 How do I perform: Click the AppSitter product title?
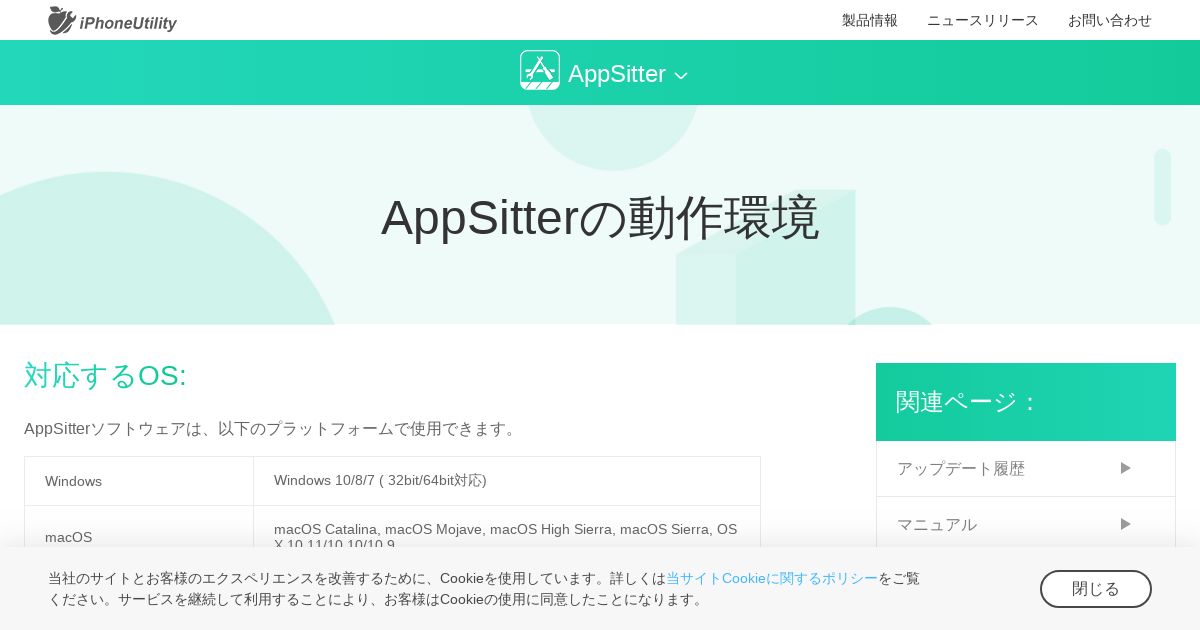pyautogui.click(x=617, y=74)
